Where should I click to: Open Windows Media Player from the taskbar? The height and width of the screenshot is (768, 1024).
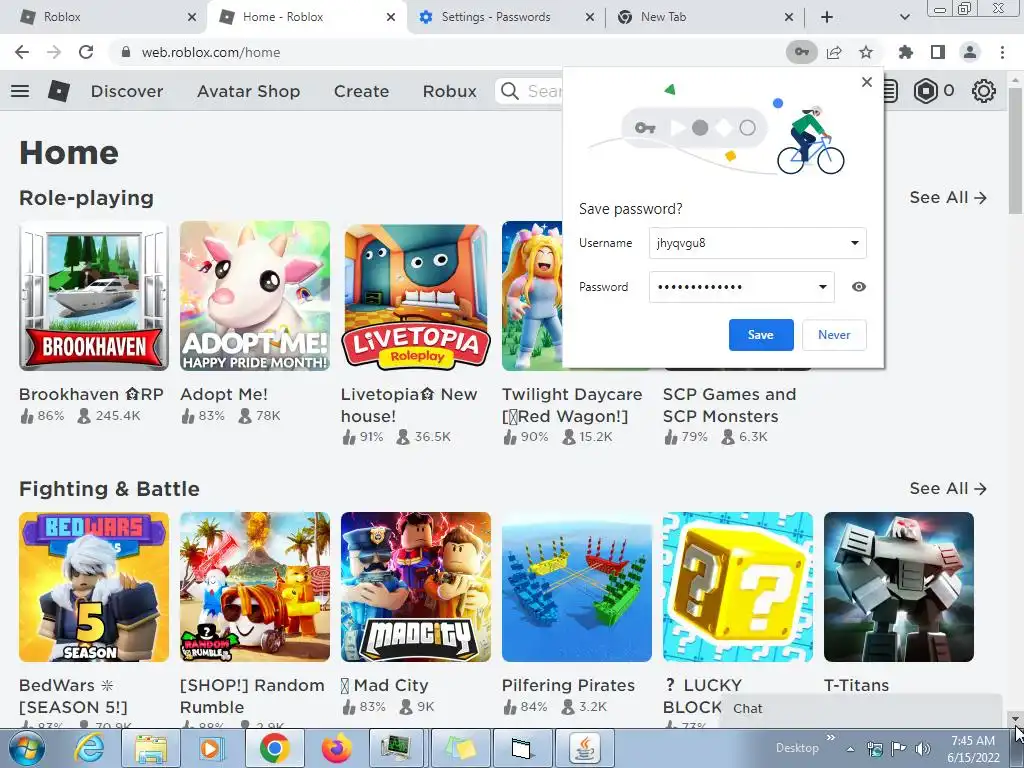[210, 748]
